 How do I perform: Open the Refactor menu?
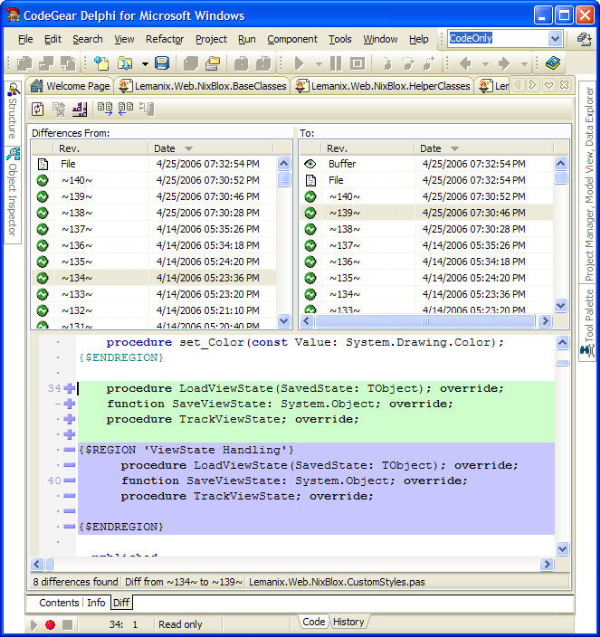[165, 39]
